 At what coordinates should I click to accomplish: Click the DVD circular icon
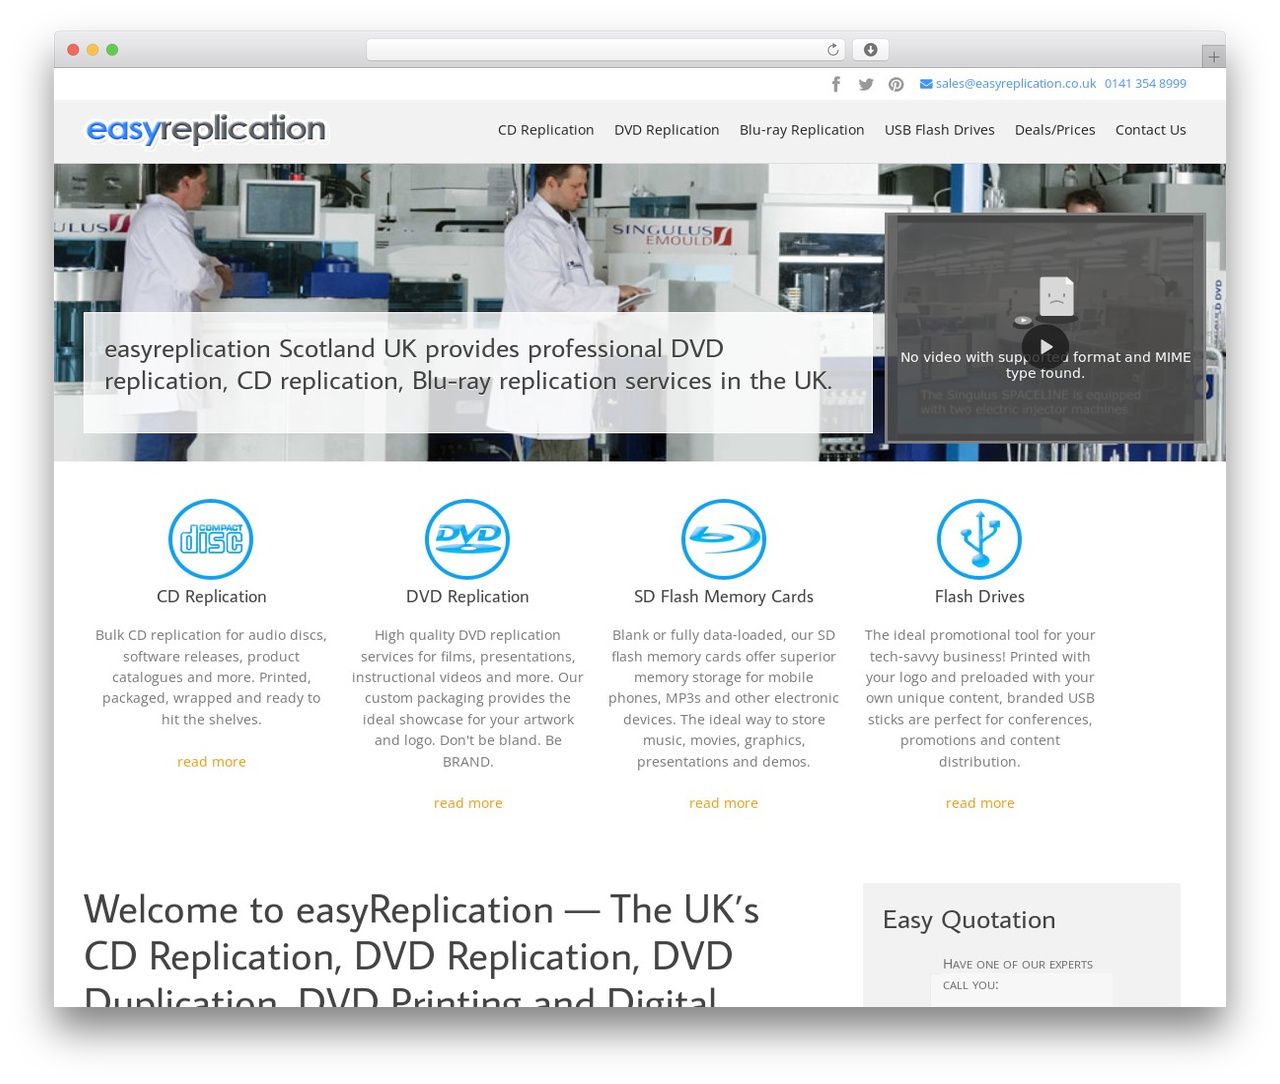(467, 539)
